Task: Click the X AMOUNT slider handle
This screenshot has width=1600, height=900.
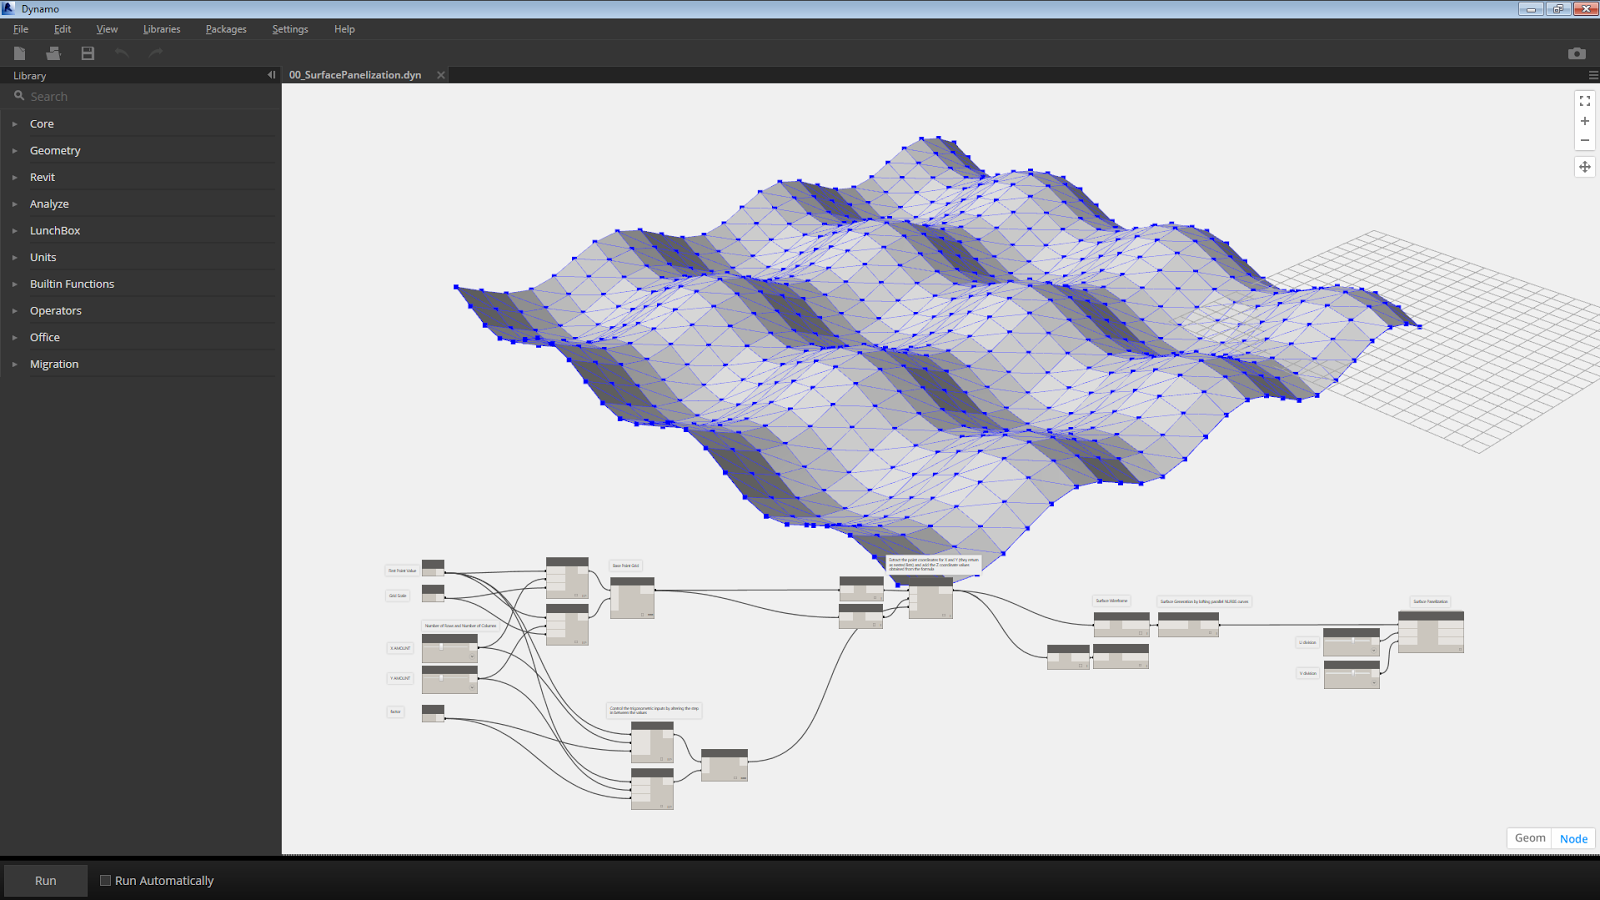Action: [441, 646]
